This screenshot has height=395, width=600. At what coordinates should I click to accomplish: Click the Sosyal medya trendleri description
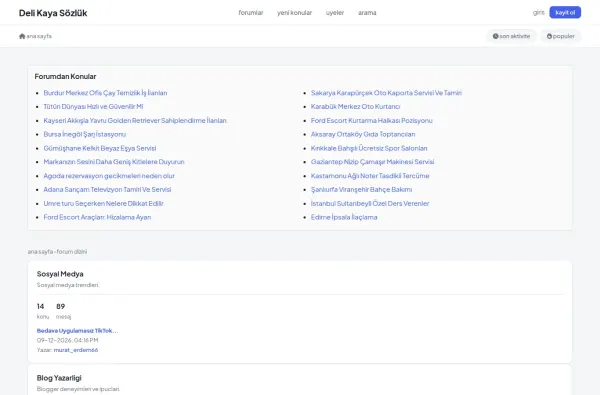pos(68,285)
